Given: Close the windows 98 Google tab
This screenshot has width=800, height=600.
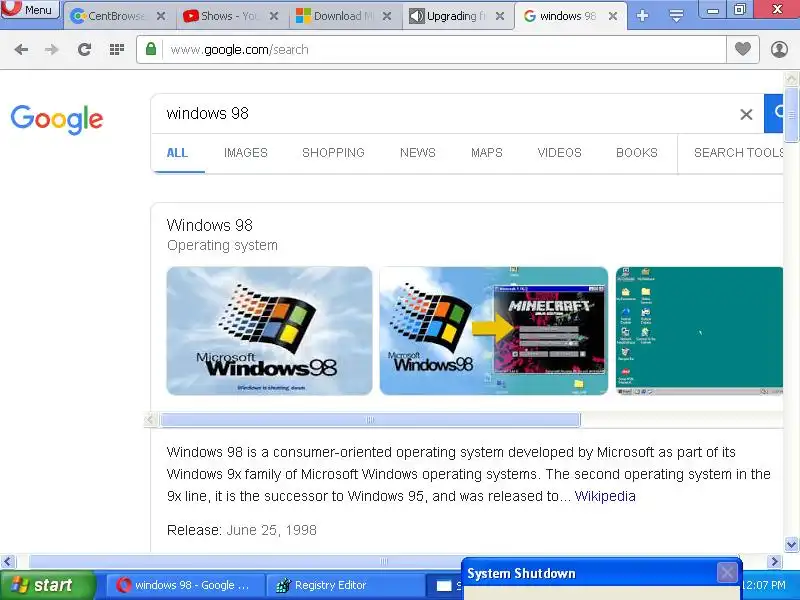Looking at the screenshot, I should tap(613, 16).
